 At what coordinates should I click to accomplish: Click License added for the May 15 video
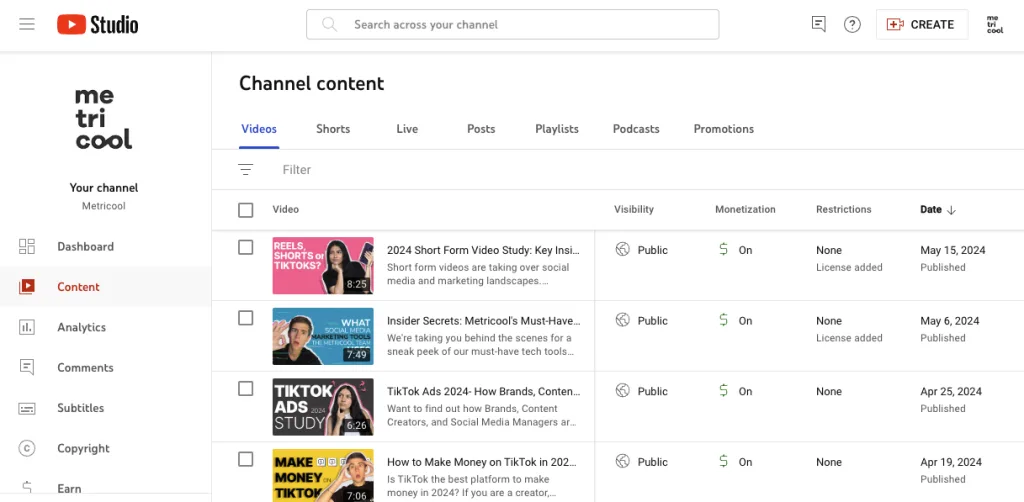click(x=849, y=267)
